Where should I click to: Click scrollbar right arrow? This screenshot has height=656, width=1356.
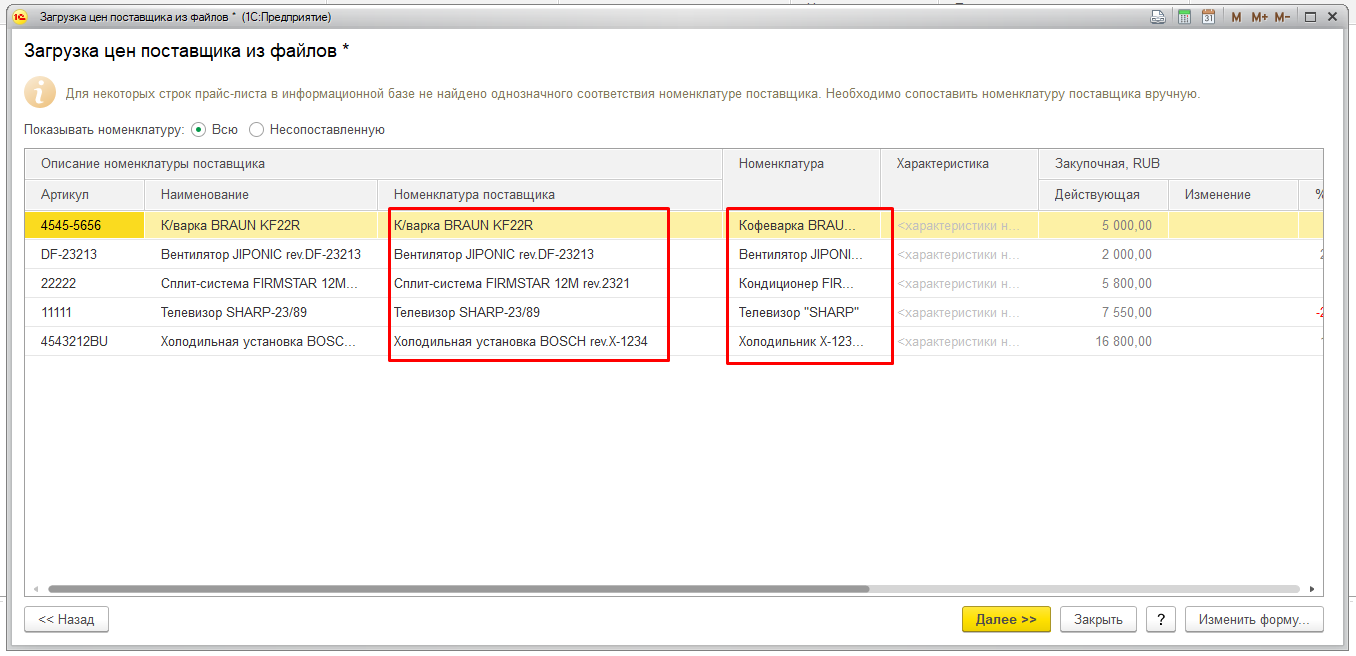coord(1312,589)
